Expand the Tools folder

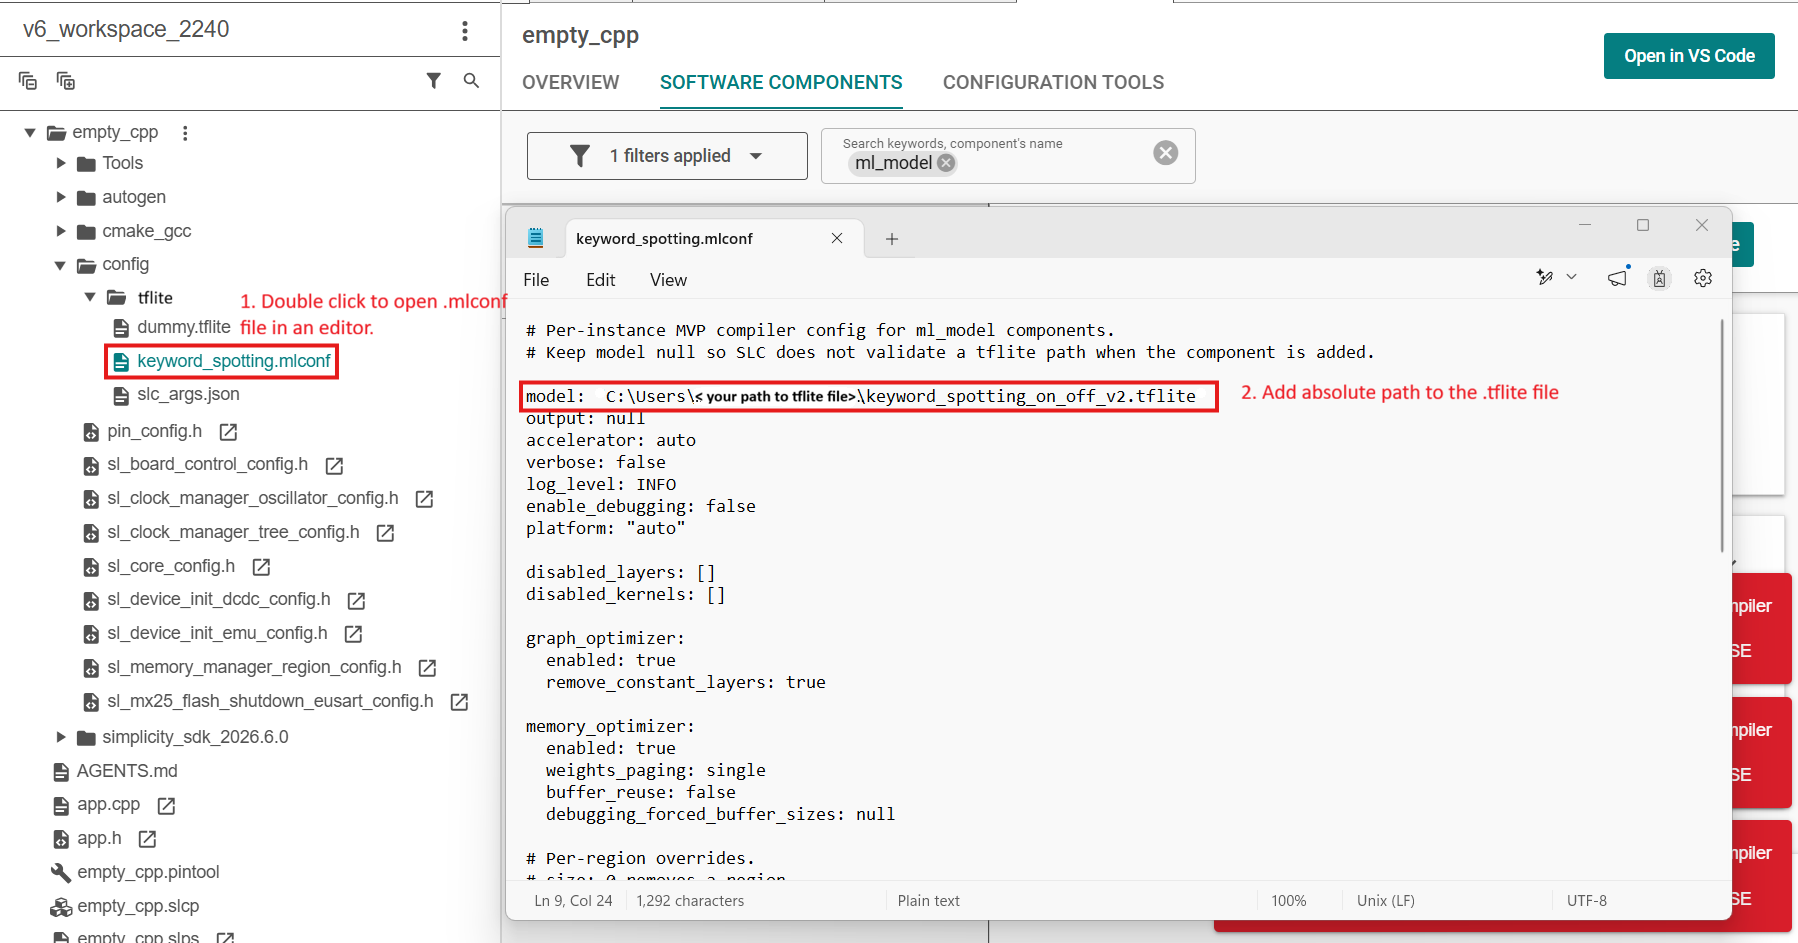[61, 163]
